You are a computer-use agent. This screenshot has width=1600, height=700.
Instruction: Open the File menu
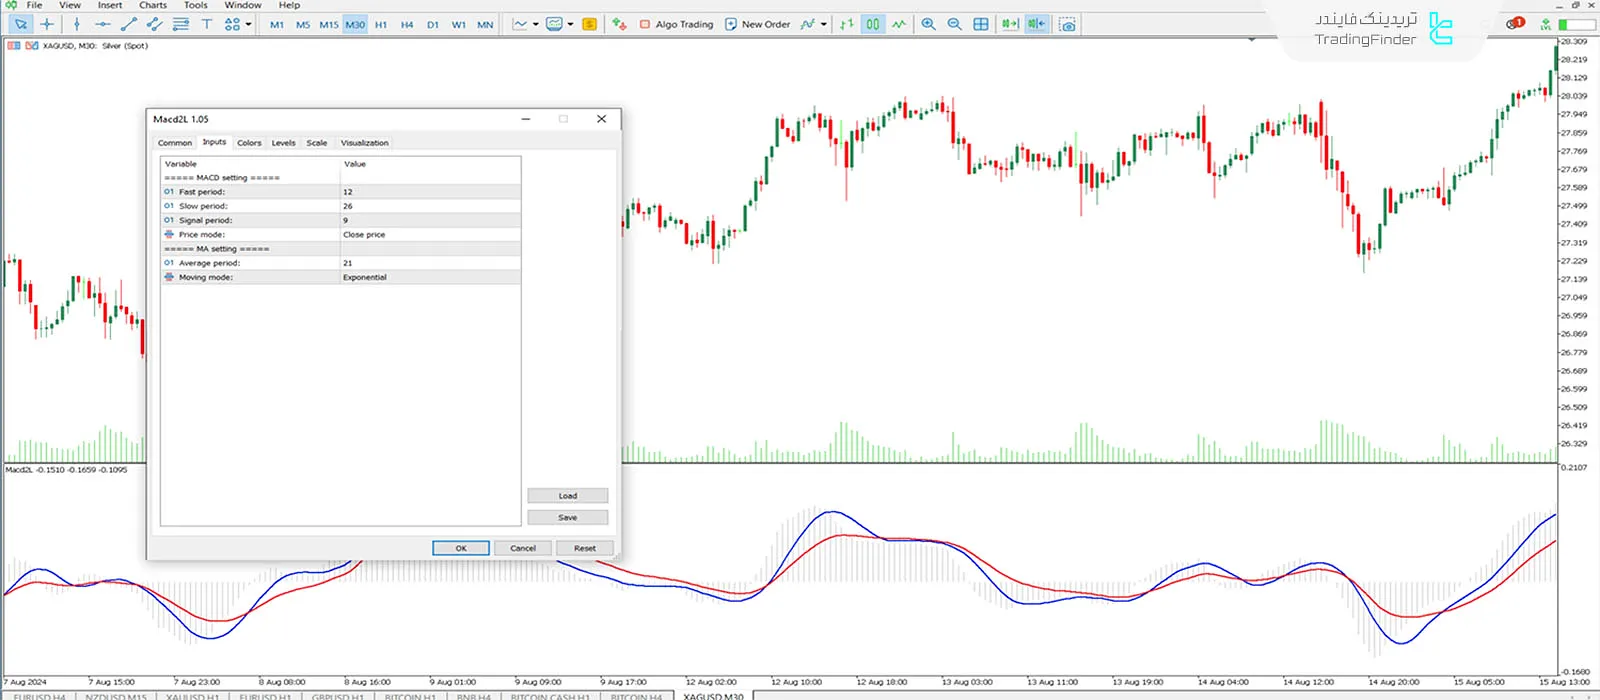(34, 5)
